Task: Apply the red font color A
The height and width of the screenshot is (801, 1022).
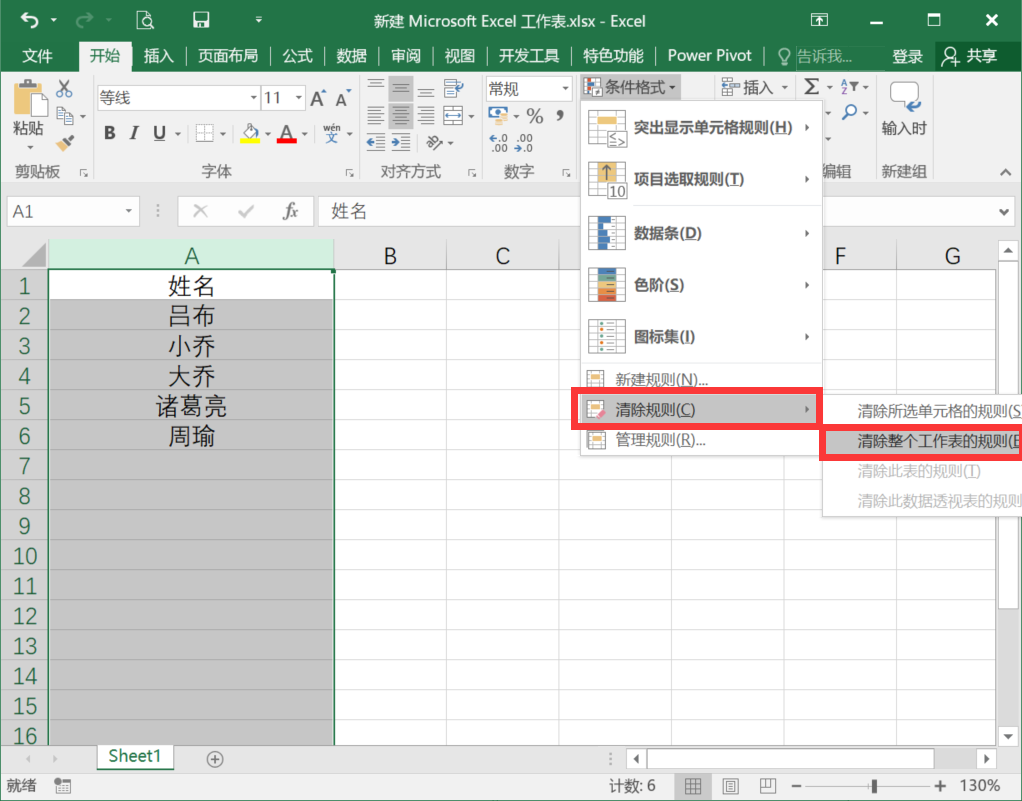Action: [287, 134]
